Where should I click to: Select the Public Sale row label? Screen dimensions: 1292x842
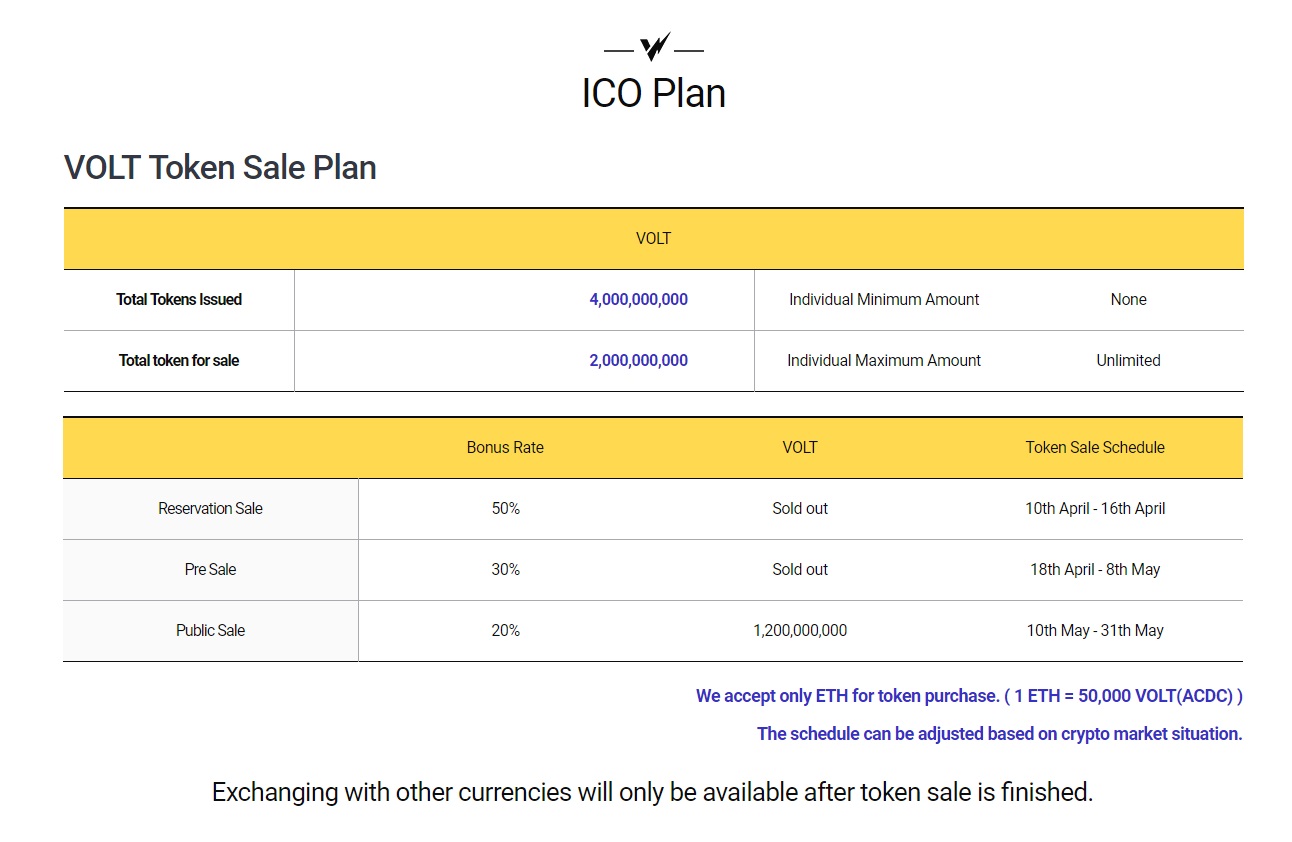(x=210, y=630)
